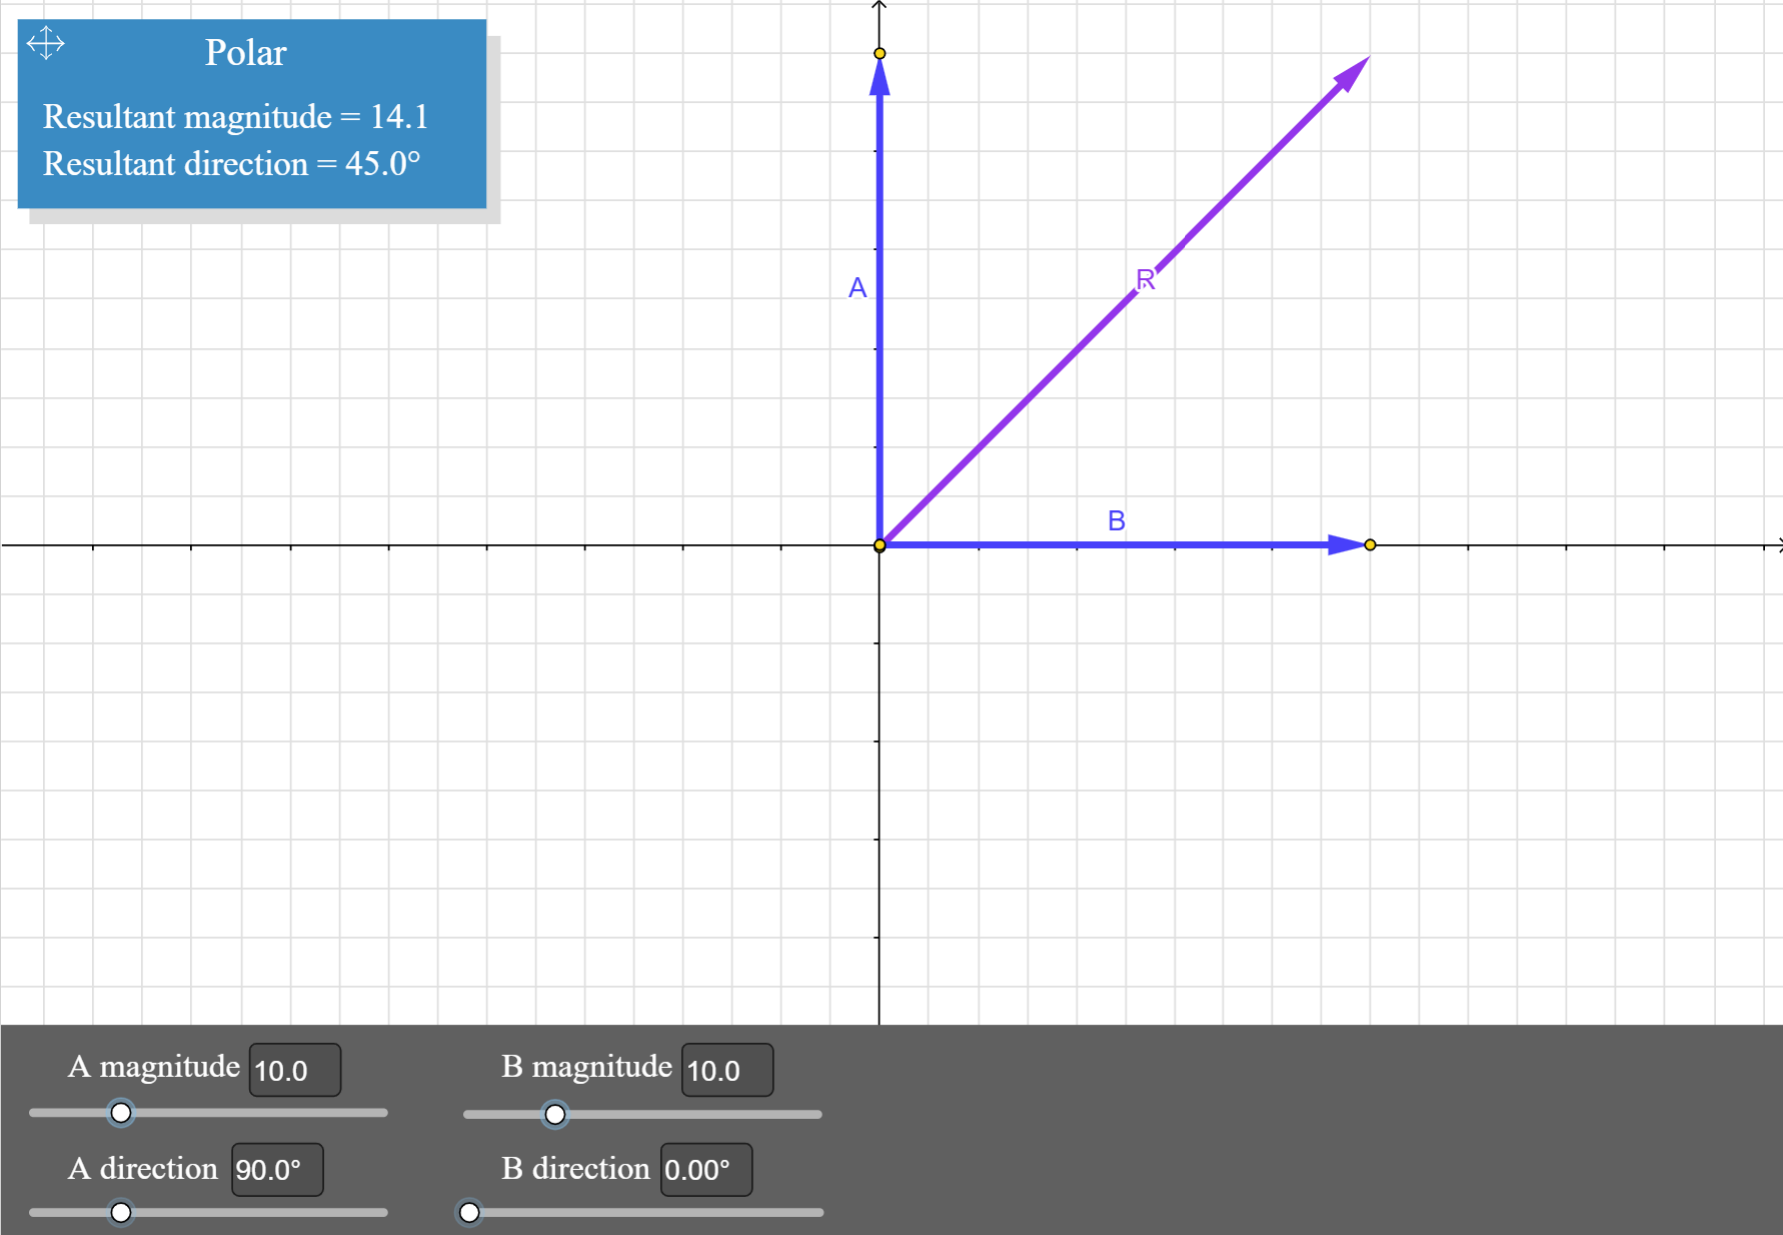Click the yellow point at vector B's tip
The height and width of the screenshot is (1235, 1783).
point(1369,544)
